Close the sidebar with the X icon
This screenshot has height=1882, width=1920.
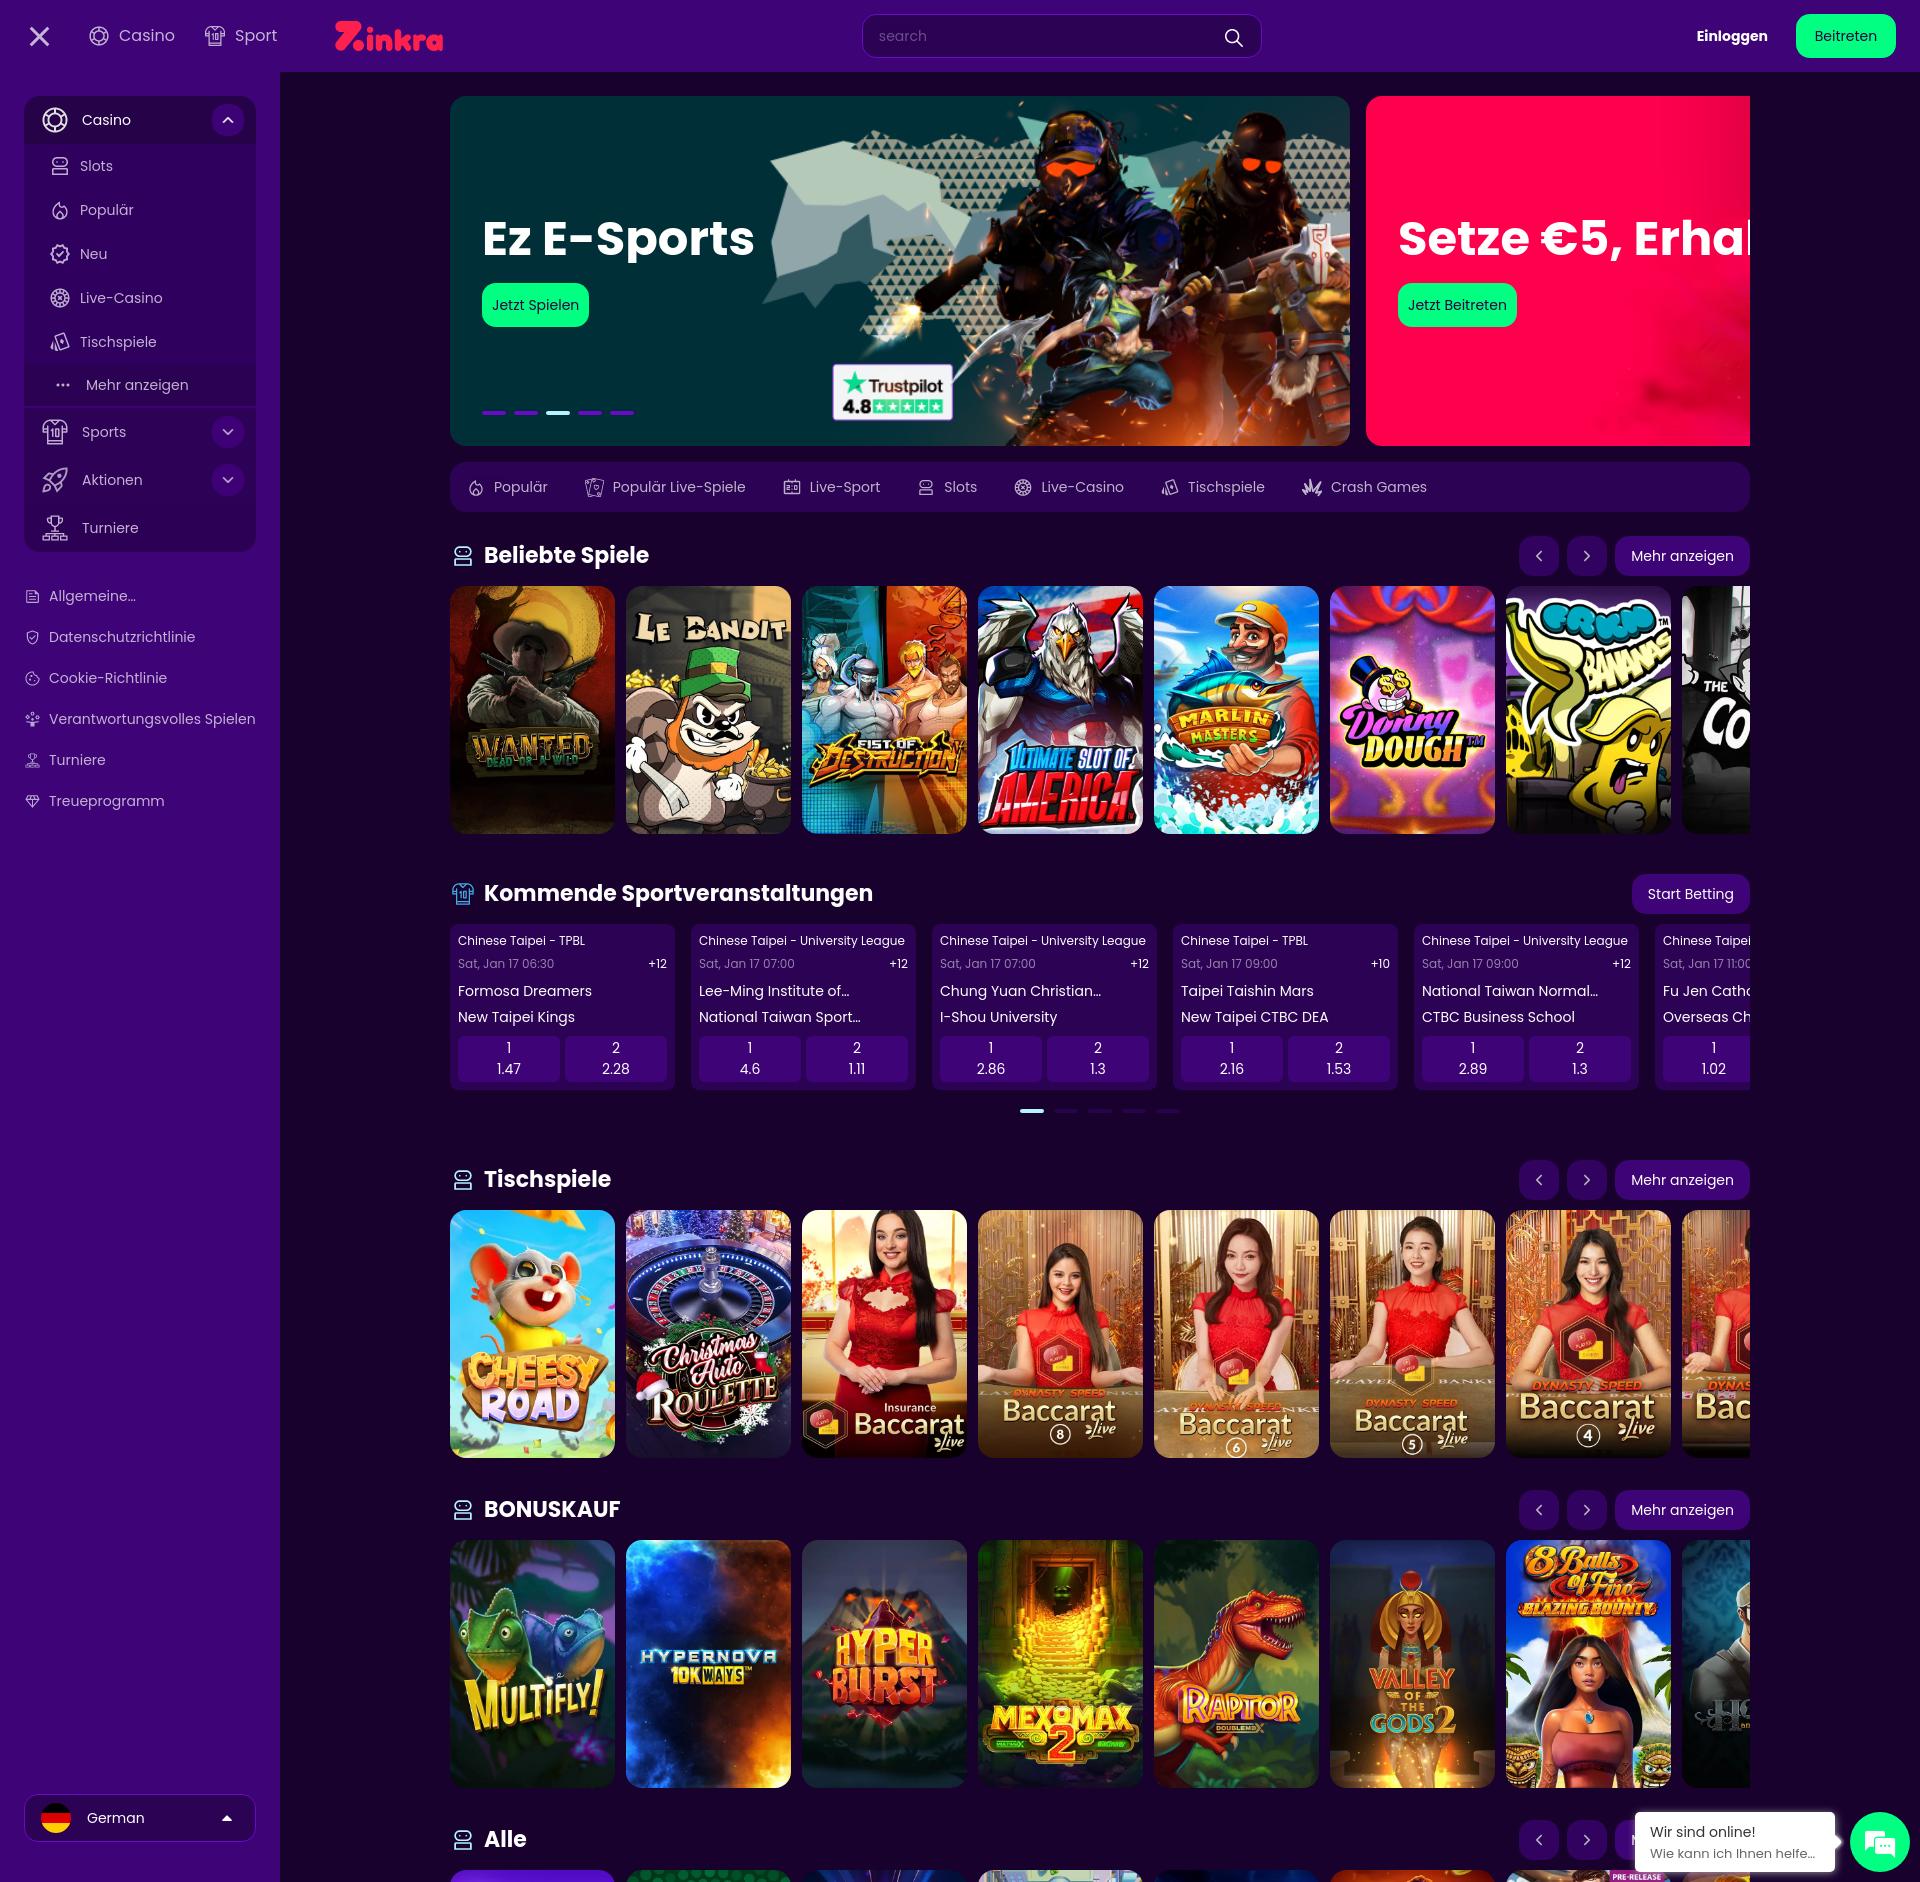click(39, 37)
